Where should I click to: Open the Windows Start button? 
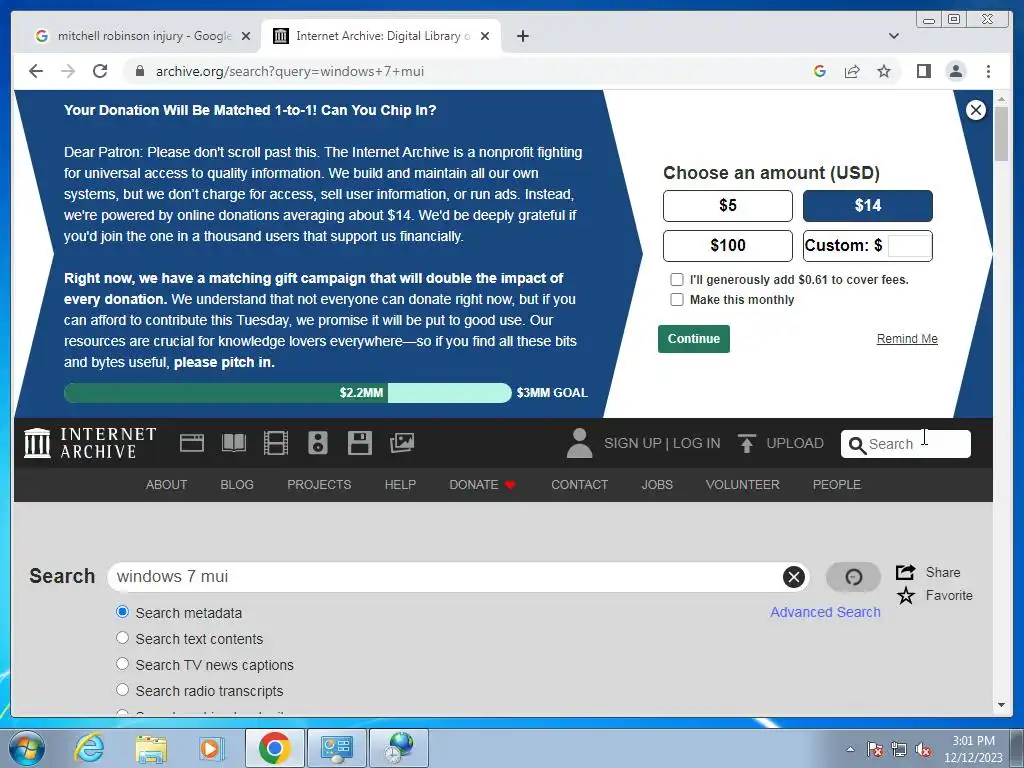(27, 748)
